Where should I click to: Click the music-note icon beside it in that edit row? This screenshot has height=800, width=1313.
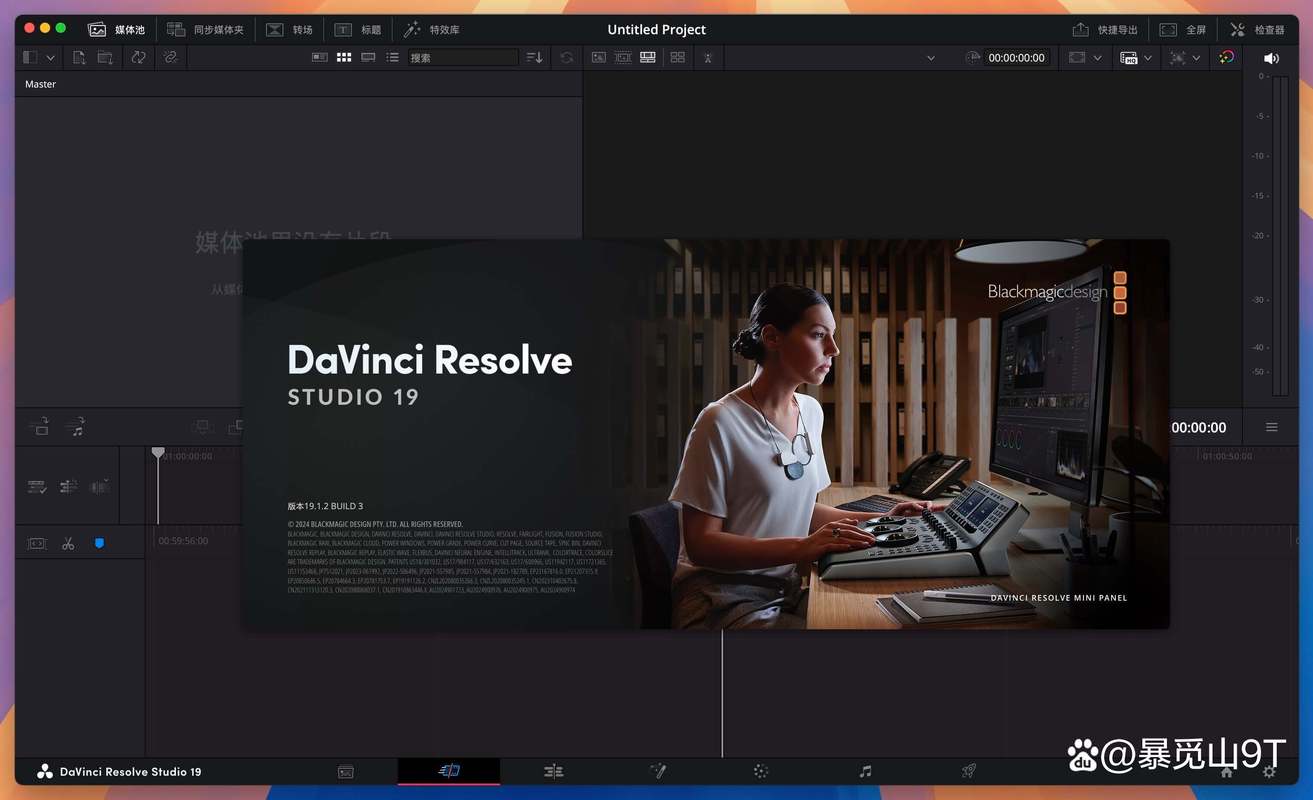tap(76, 427)
